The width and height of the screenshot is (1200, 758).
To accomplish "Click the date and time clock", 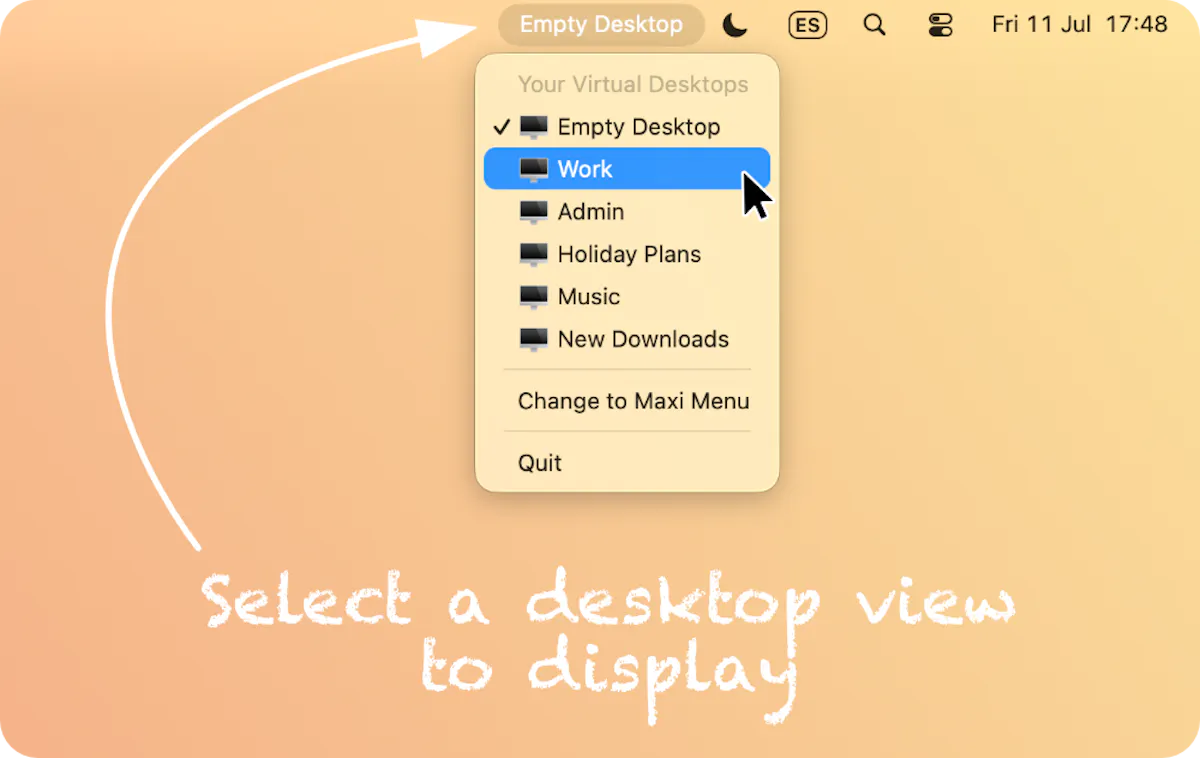I will [x=1080, y=25].
